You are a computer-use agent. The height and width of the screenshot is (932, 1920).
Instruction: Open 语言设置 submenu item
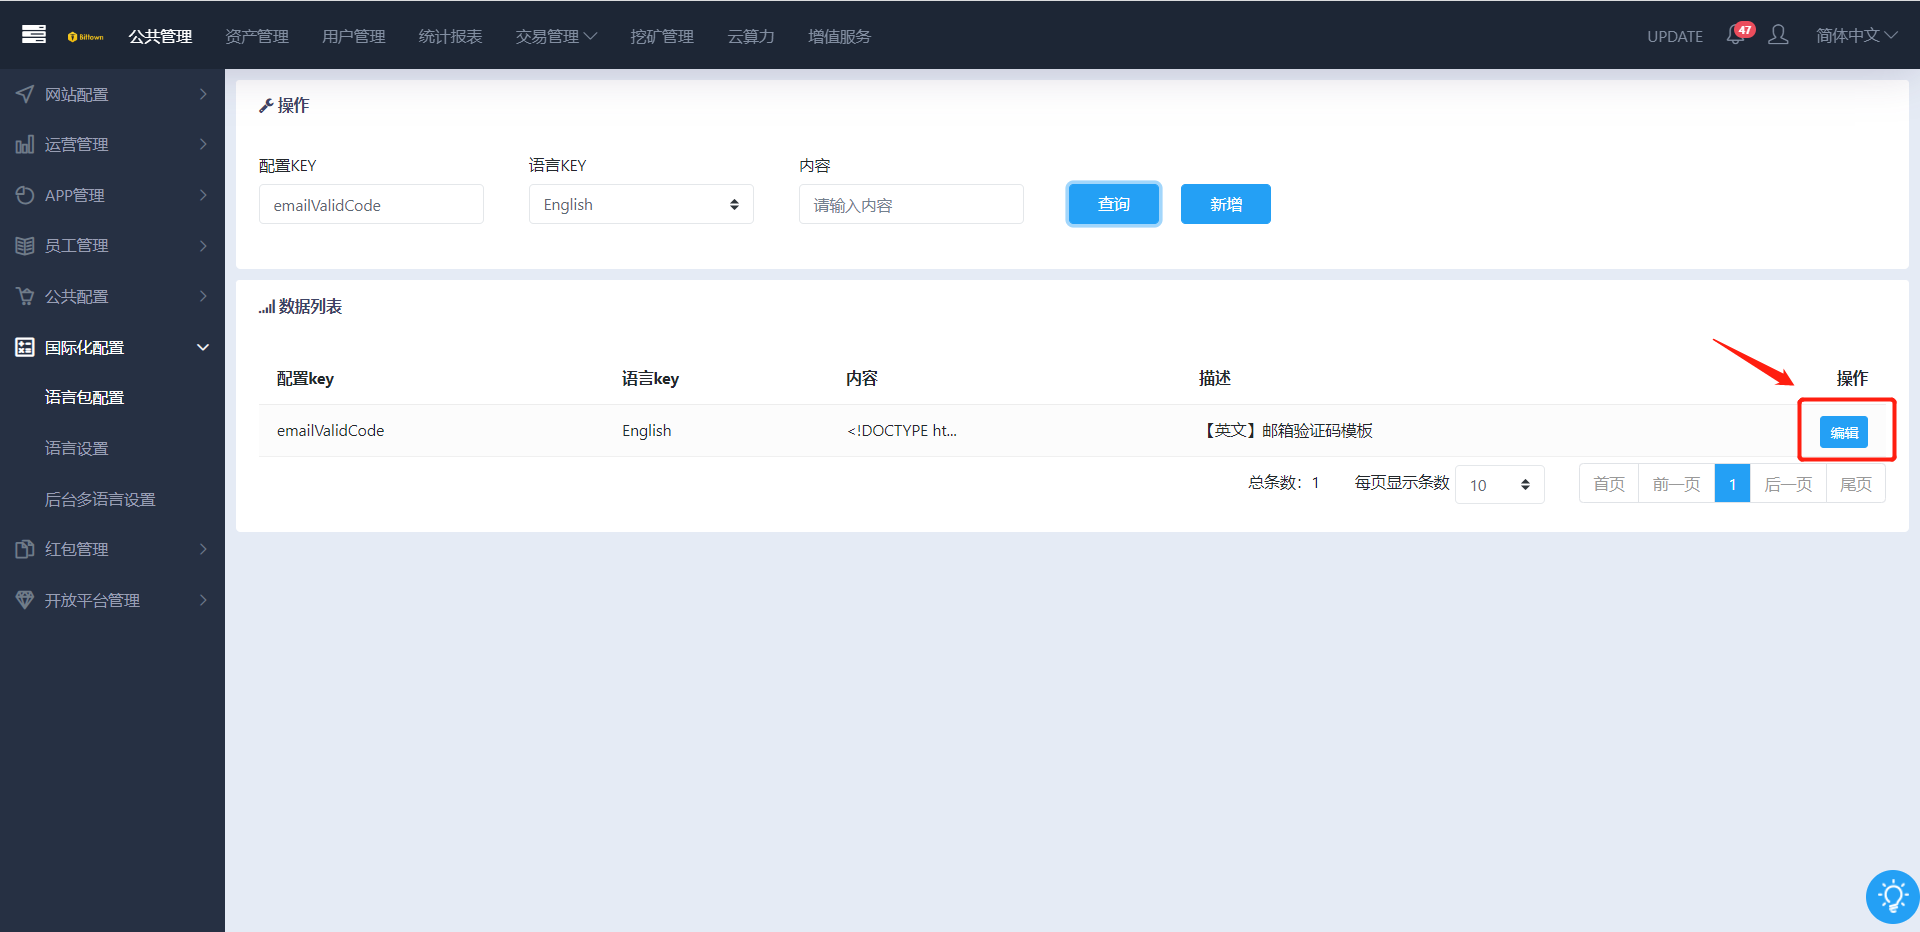(x=77, y=448)
